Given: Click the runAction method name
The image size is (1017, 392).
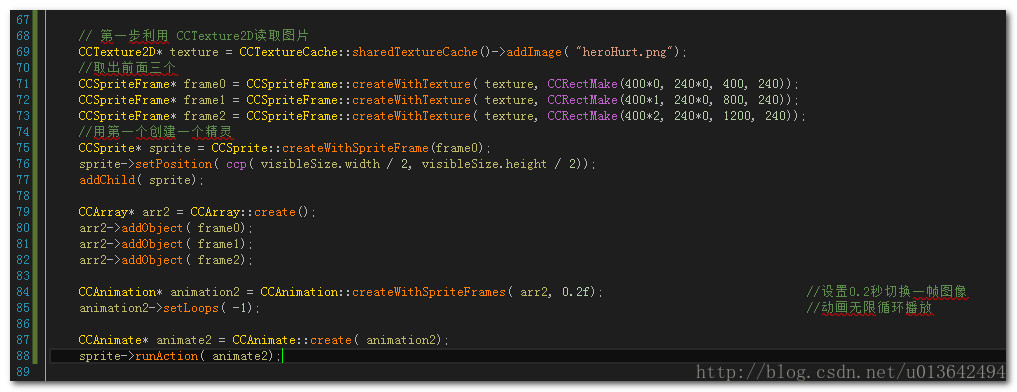Looking at the screenshot, I should click(166, 356).
